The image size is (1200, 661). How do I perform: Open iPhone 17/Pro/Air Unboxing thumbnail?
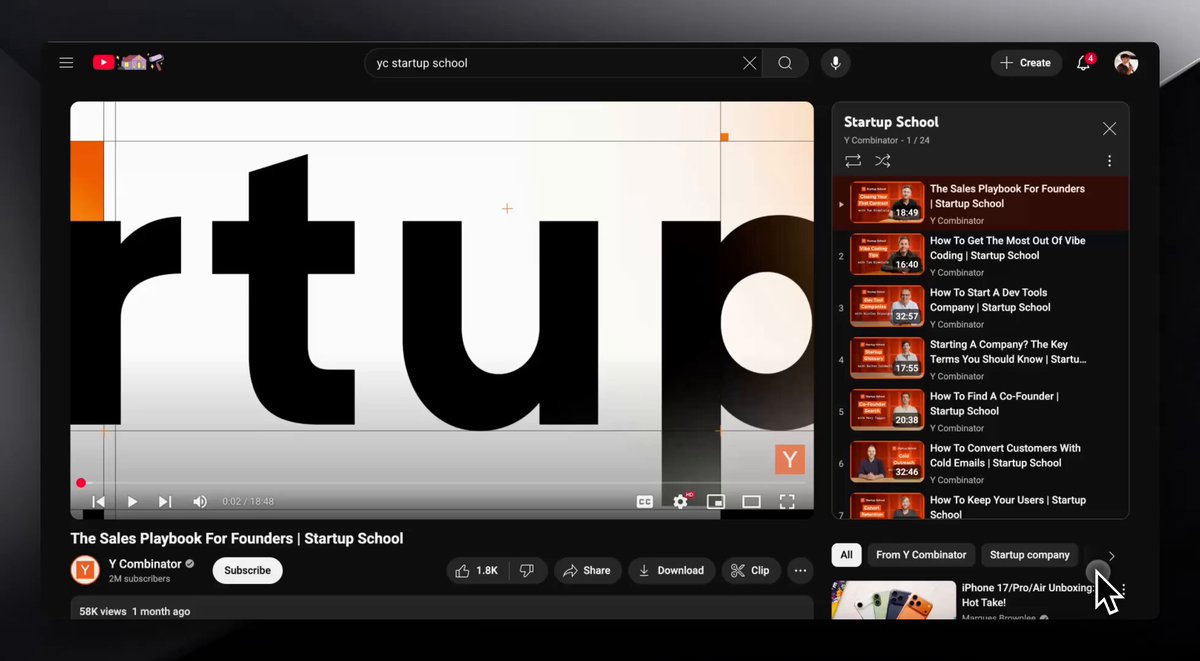(894, 600)
